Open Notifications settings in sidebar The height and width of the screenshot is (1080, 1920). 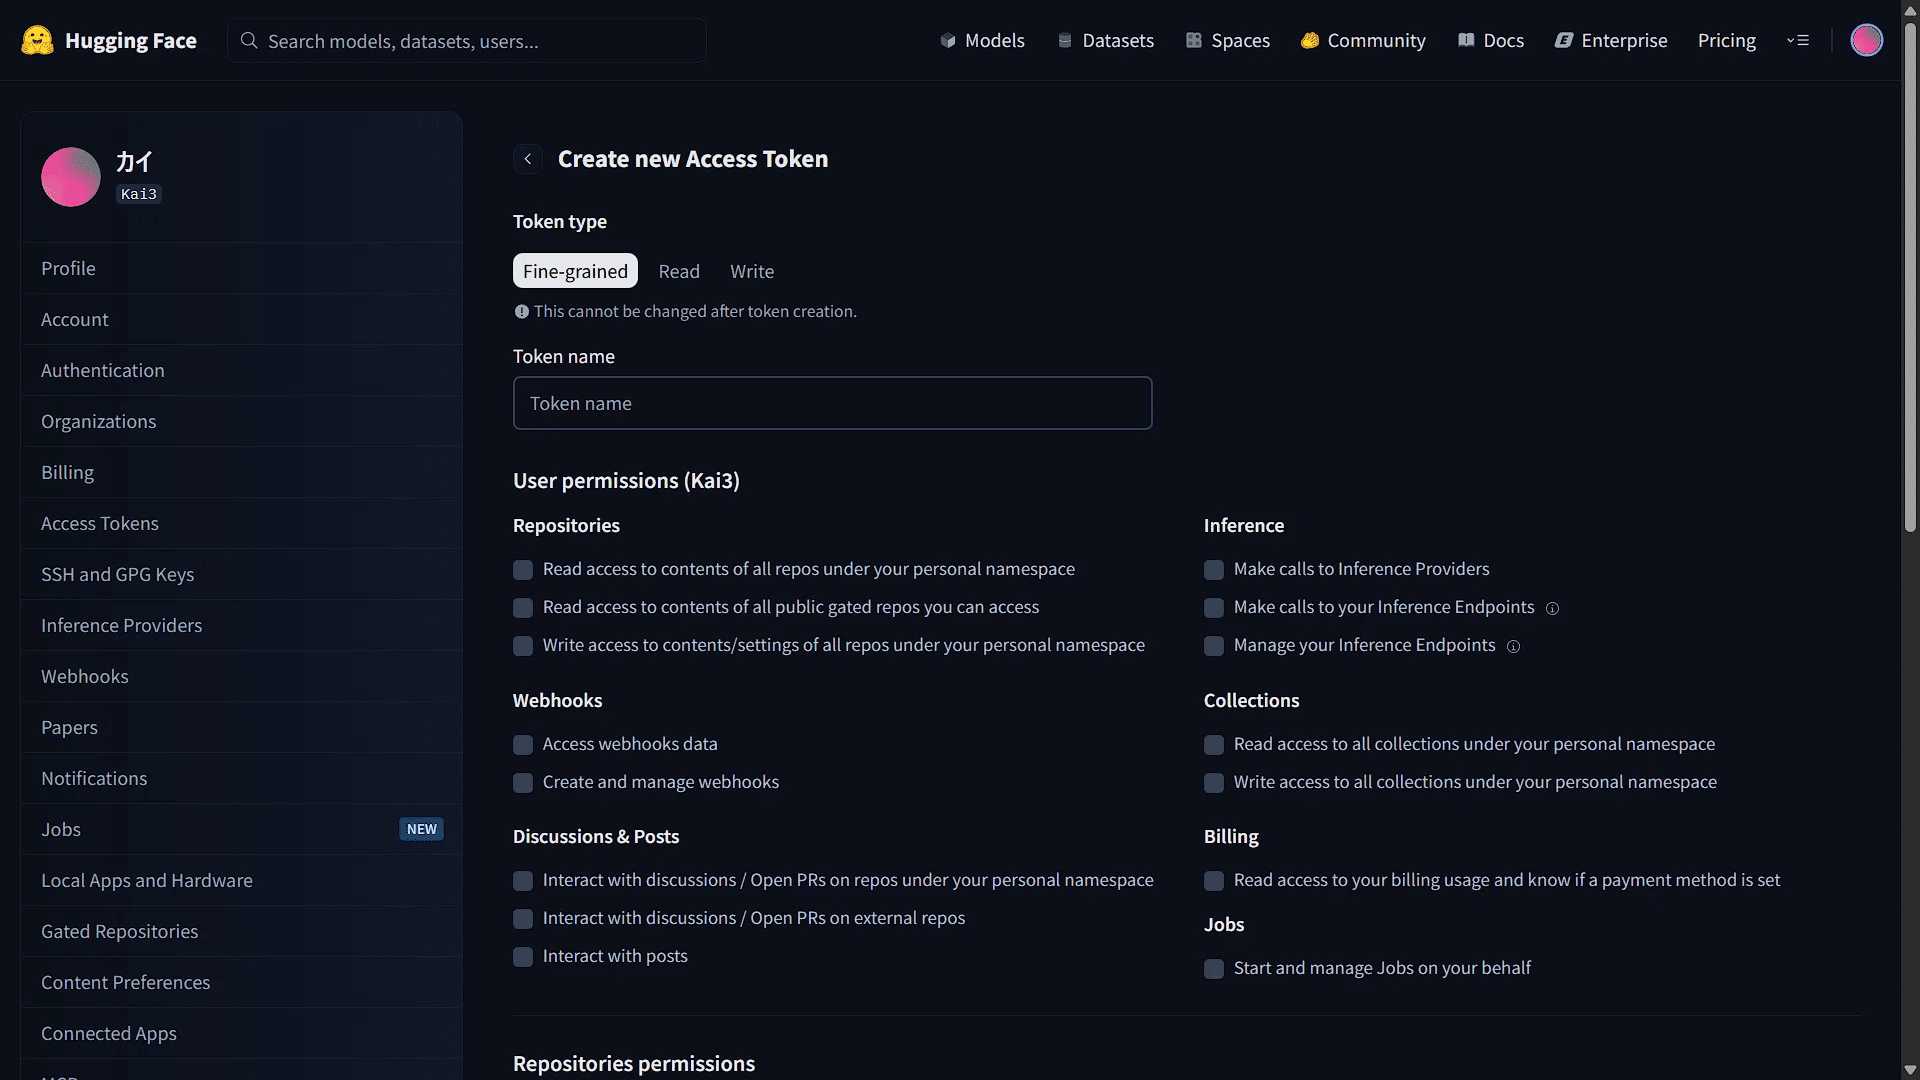[x=241, y=778]
